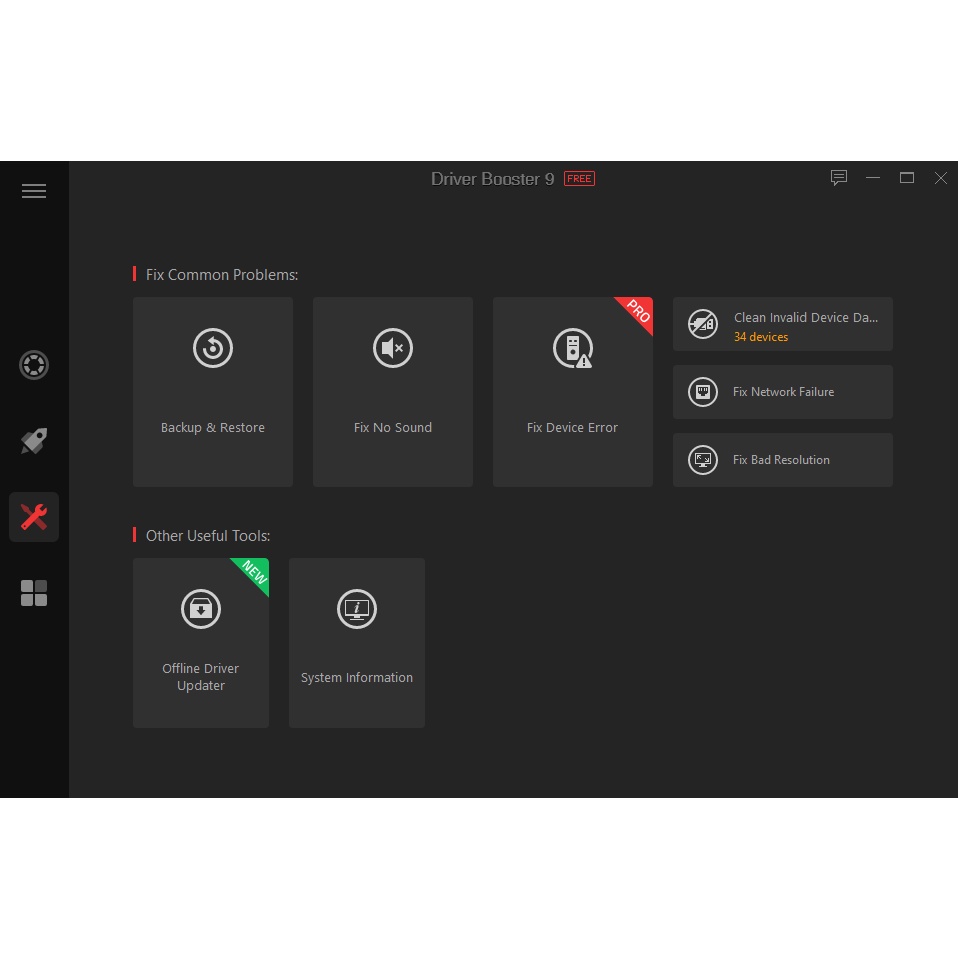Open the Scan section in the sidebar
The height and width of the screenshot is (958, 958).
pos(34,365)
